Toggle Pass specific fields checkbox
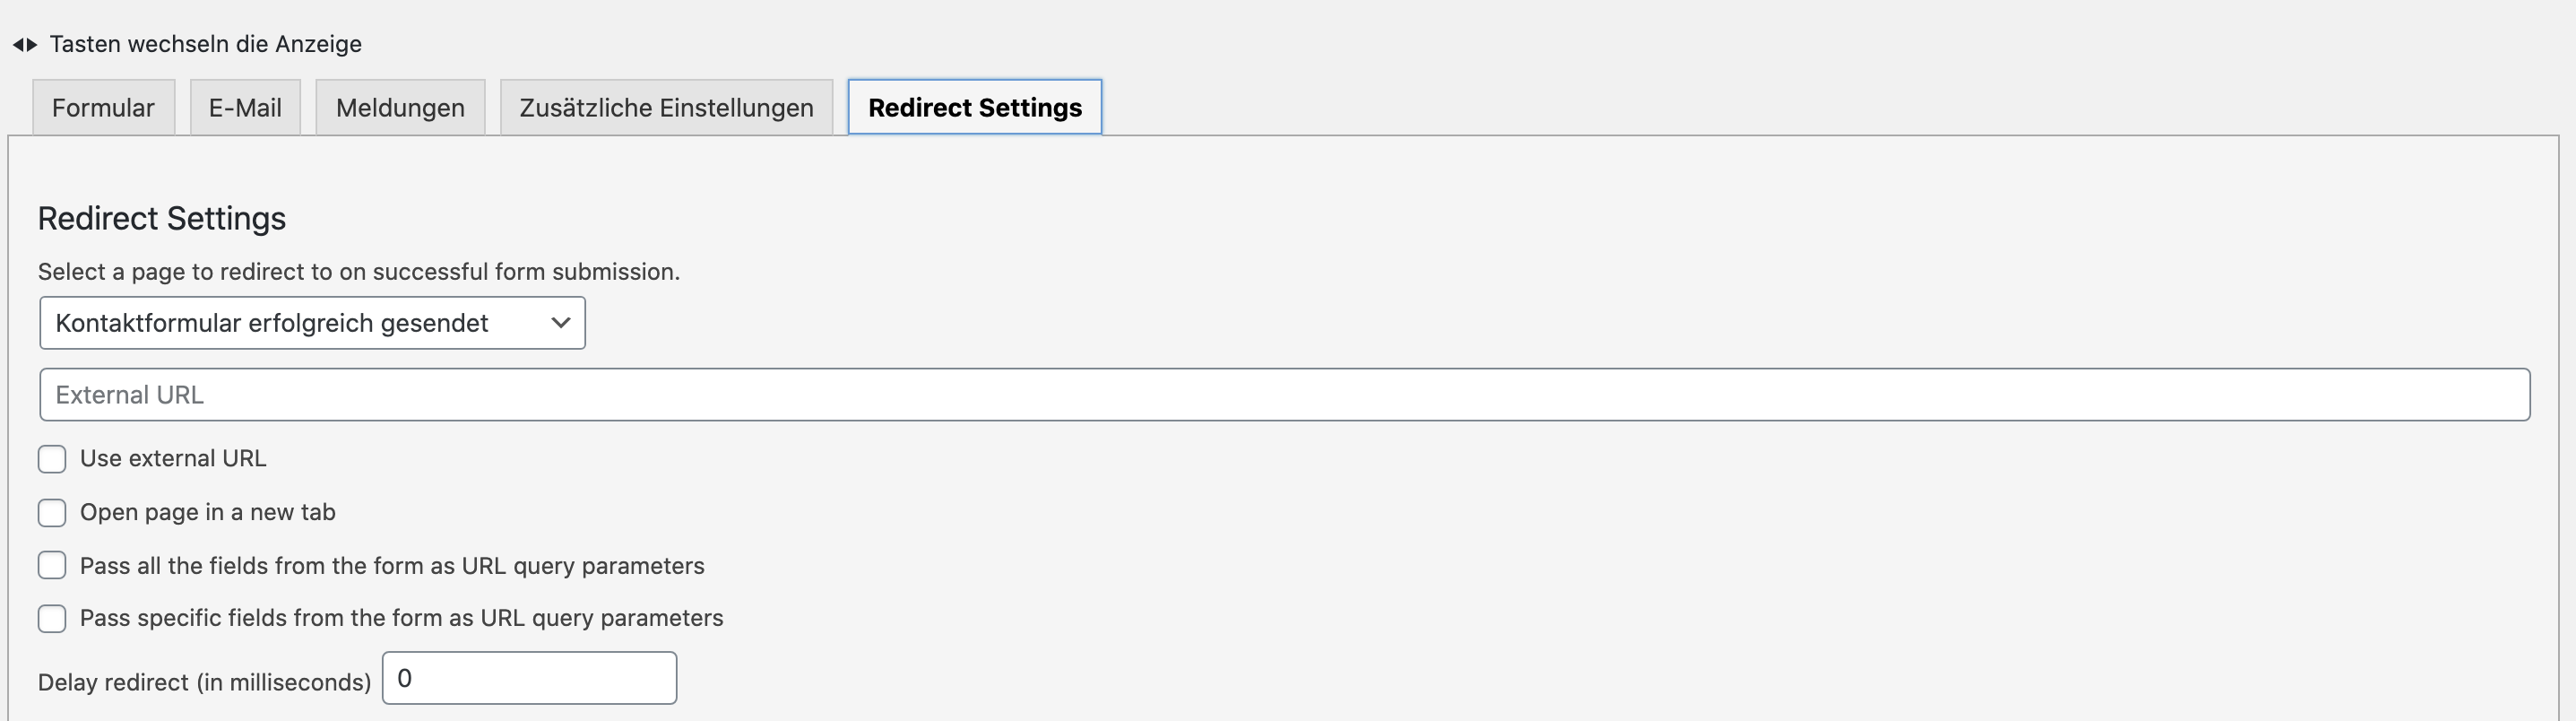 (52, 619)
